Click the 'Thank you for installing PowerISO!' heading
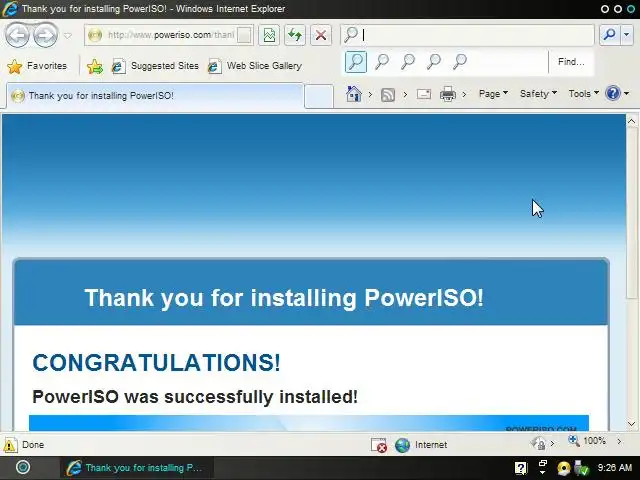Image resolution: width=640 pixels, height=480 pixels. pos(284,298)
